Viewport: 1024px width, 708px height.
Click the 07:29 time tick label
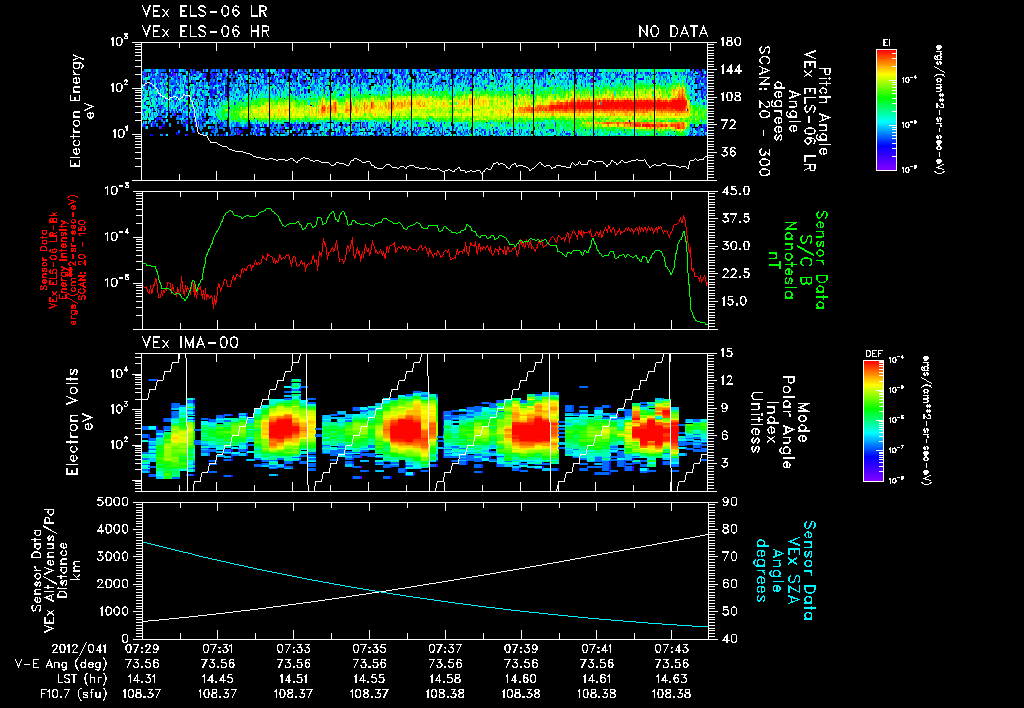(142, 649)
